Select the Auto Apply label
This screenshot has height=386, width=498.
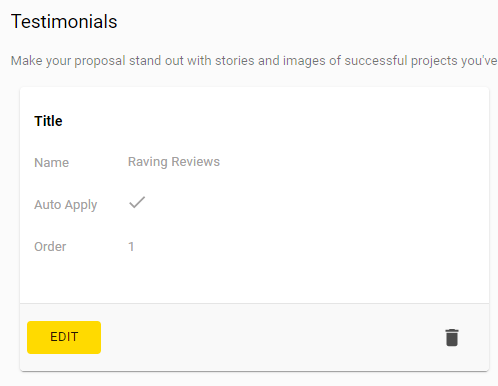[66, 205]
